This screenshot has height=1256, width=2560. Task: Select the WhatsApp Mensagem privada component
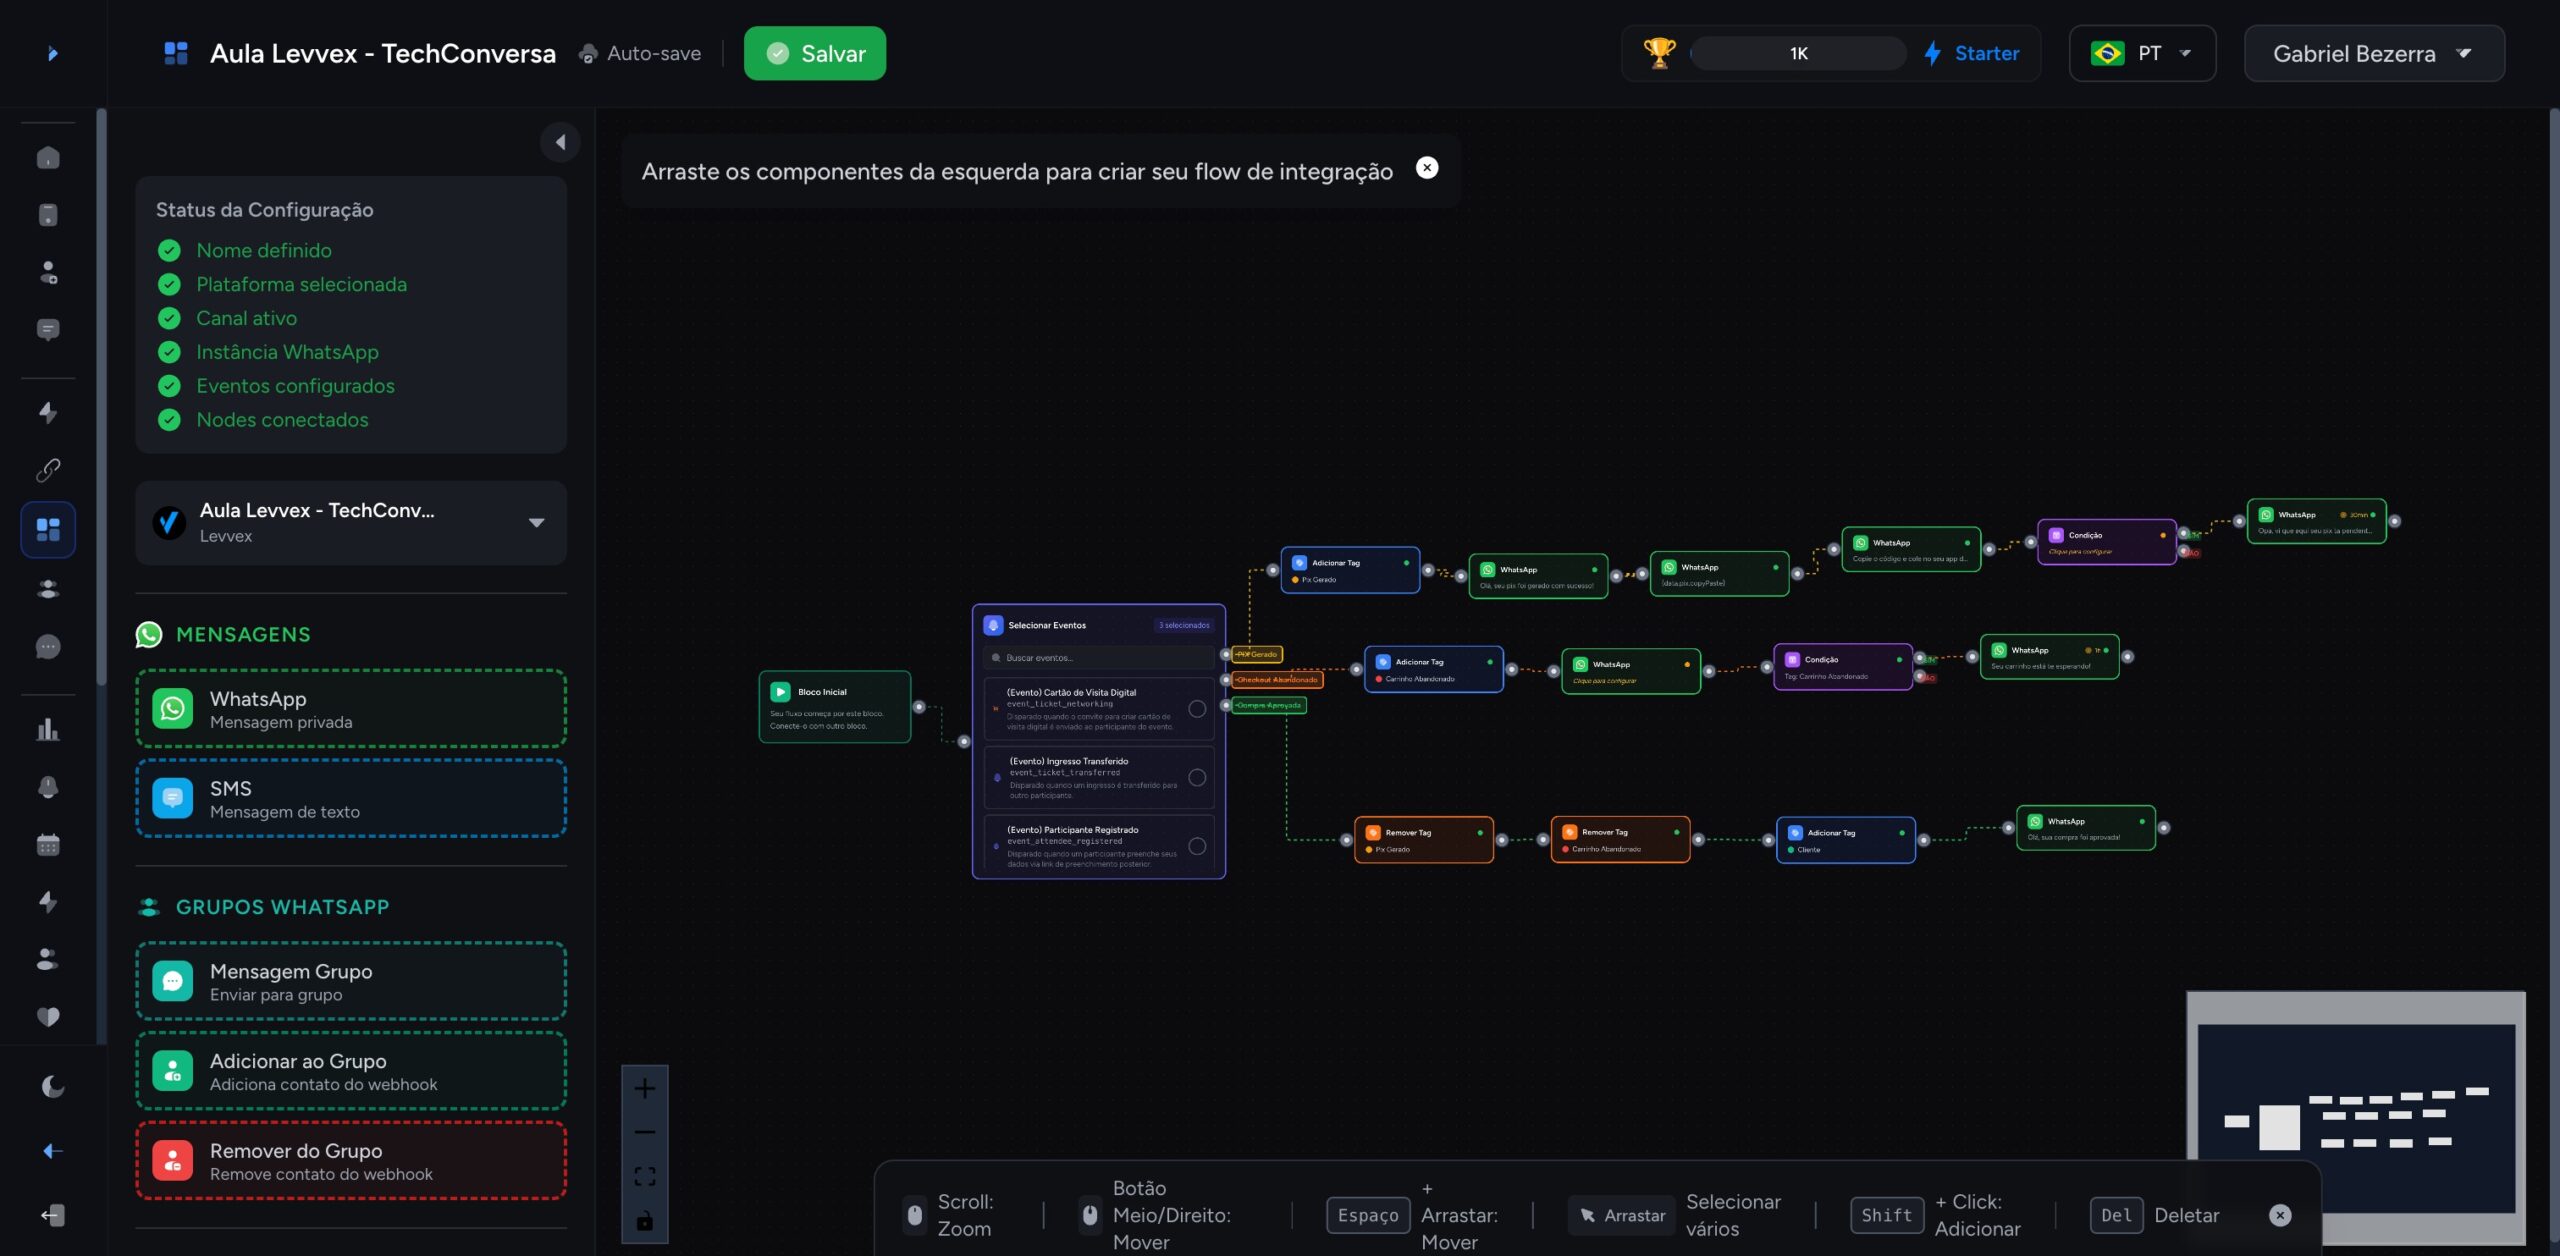tap(351, 709)
